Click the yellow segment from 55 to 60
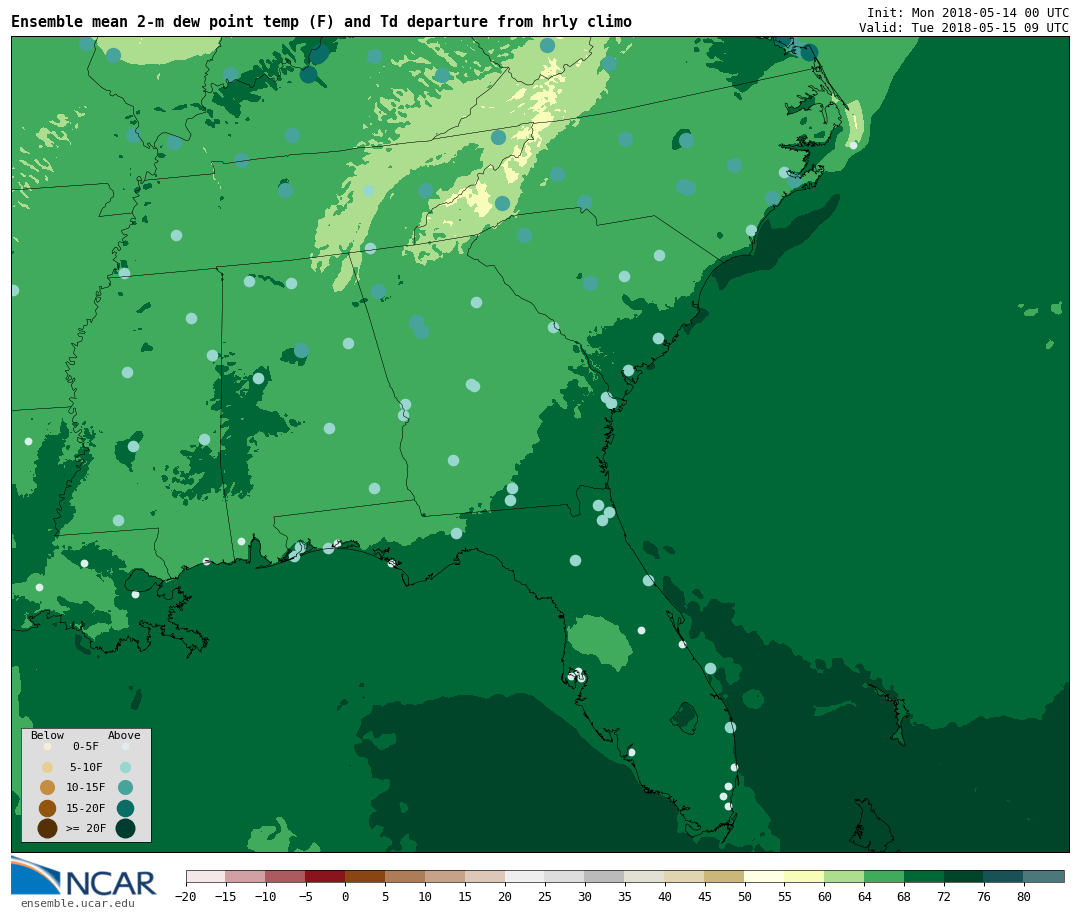The image size is (1080, 915). click(805, 876)
